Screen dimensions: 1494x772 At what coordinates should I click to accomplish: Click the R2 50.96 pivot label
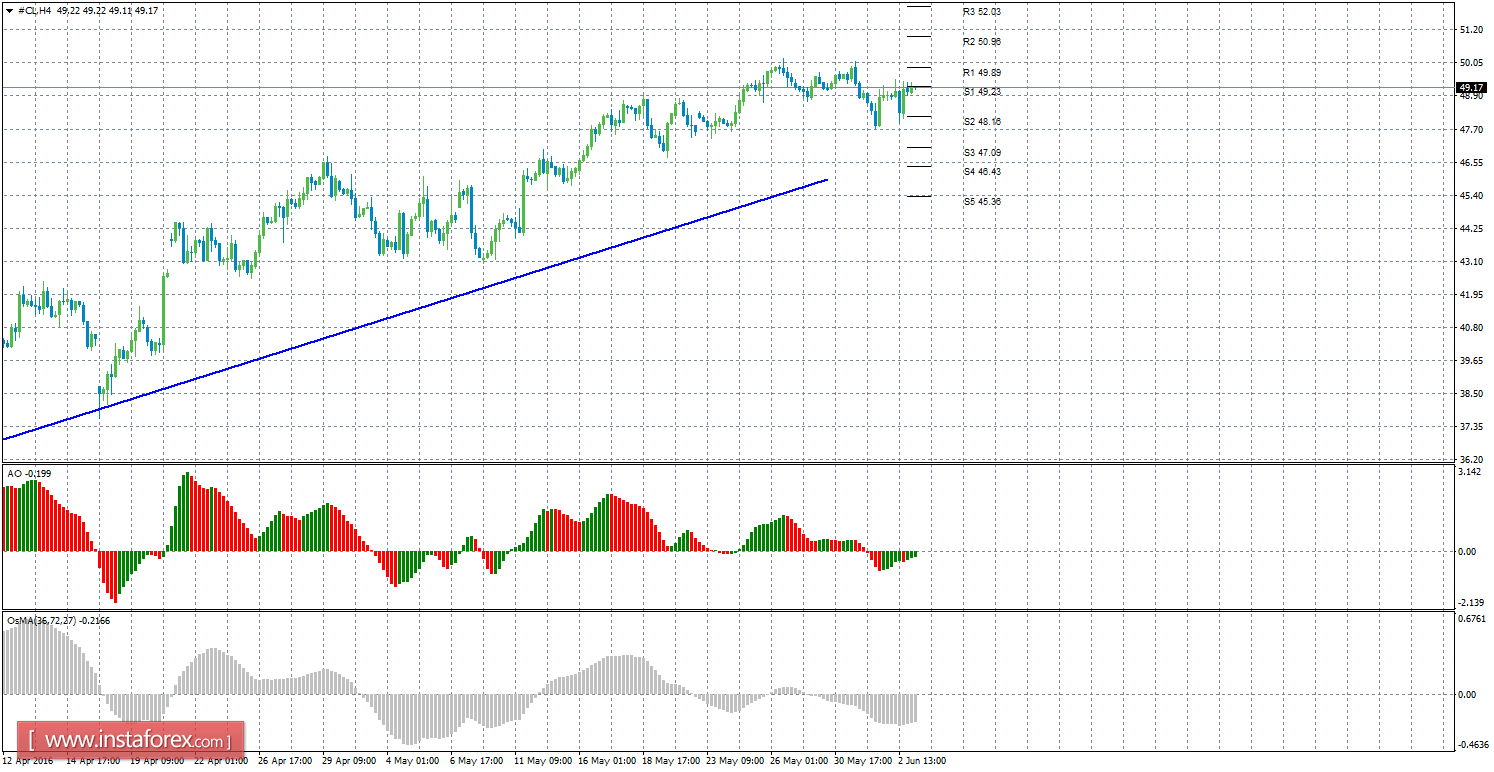(981, 42)
